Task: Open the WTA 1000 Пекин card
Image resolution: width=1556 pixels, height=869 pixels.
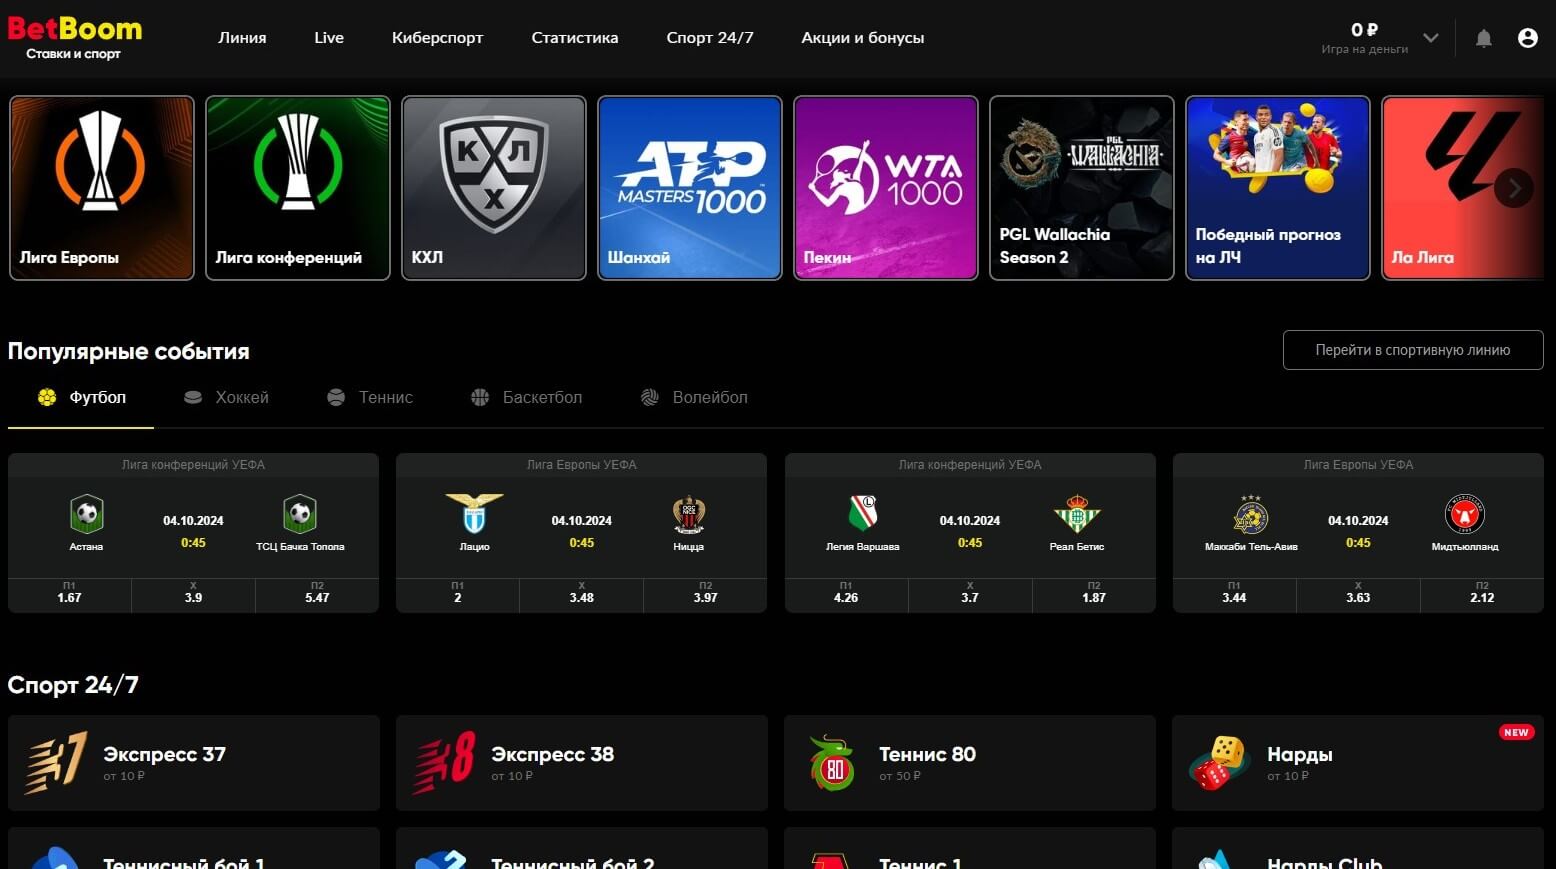Action: [886, 188]
